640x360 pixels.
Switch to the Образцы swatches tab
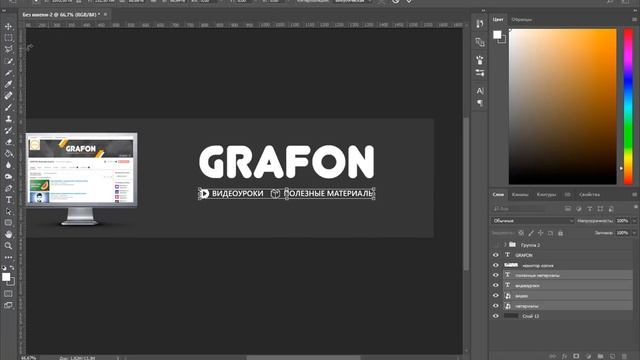tap(522, 20)
